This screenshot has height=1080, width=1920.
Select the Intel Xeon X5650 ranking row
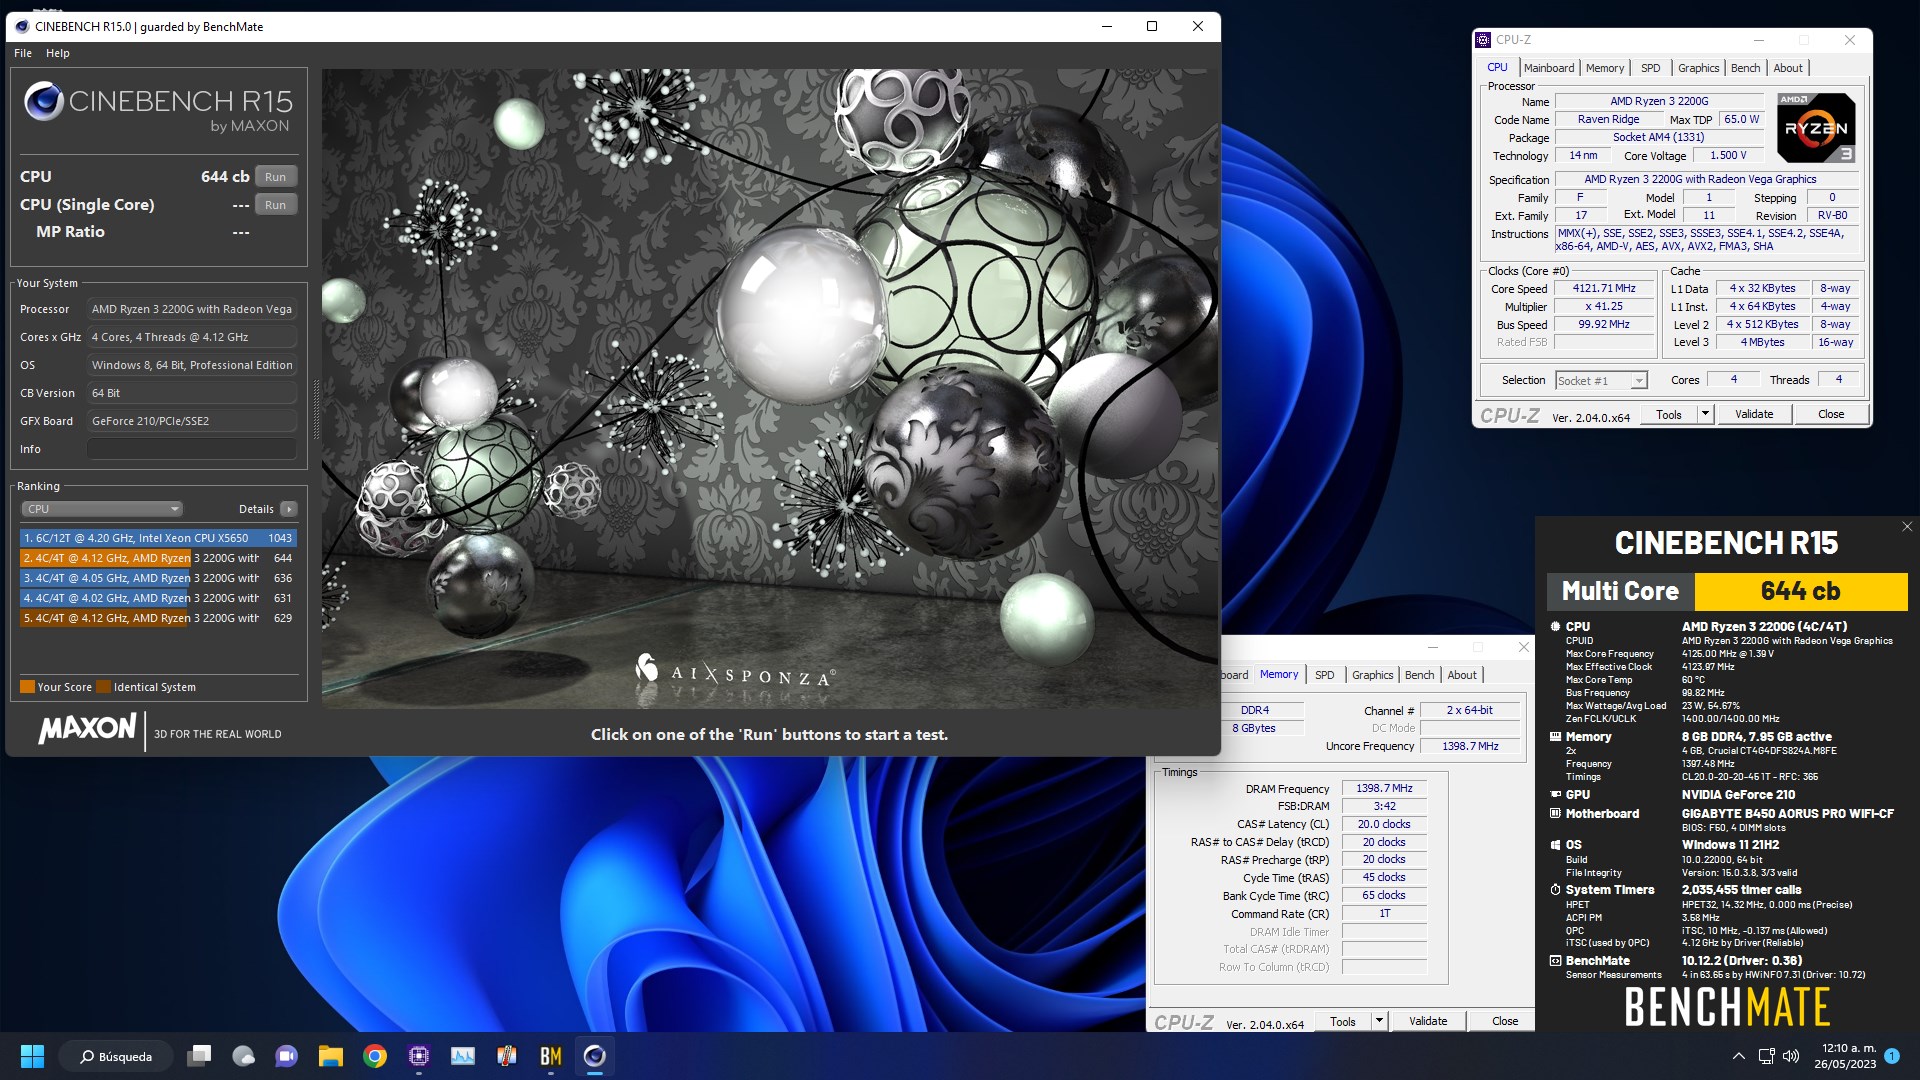click(x=158, y=538)
